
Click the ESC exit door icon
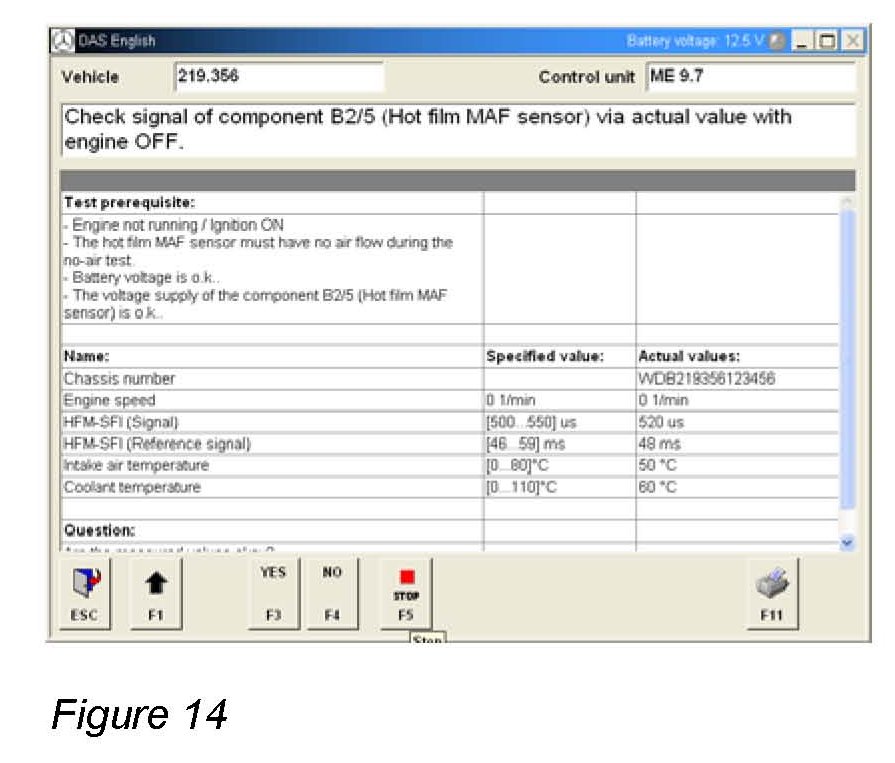click(84, 594)
